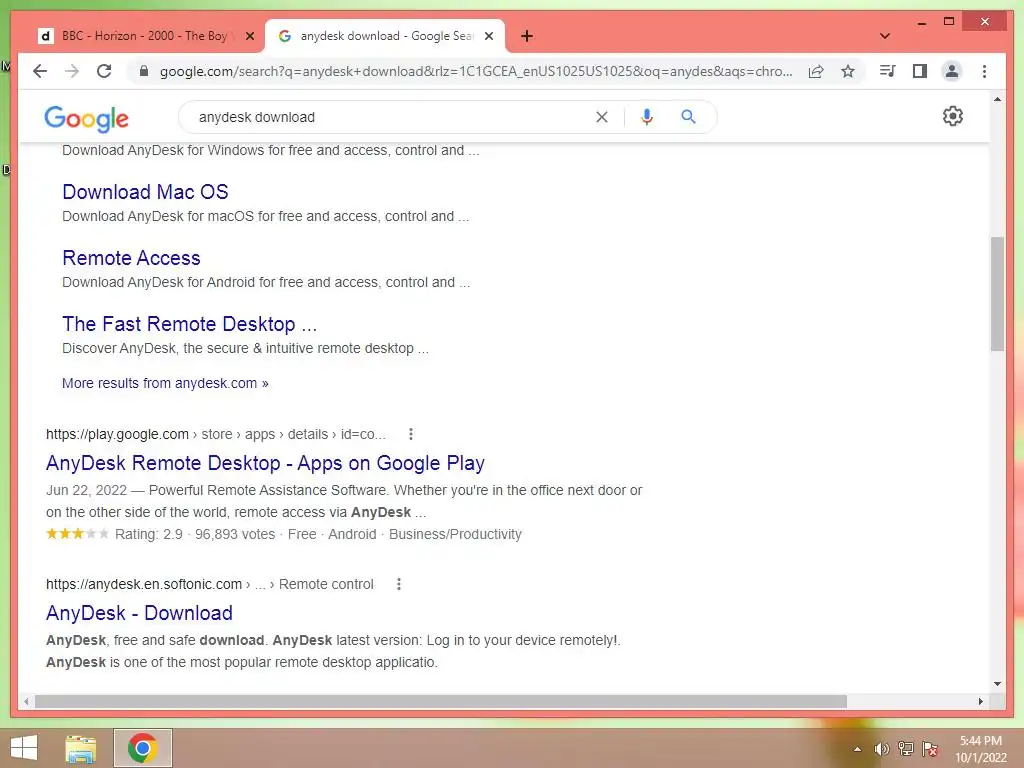
Task: Open AnyDesk - Download Softonic result
Action: coord(139,613)
